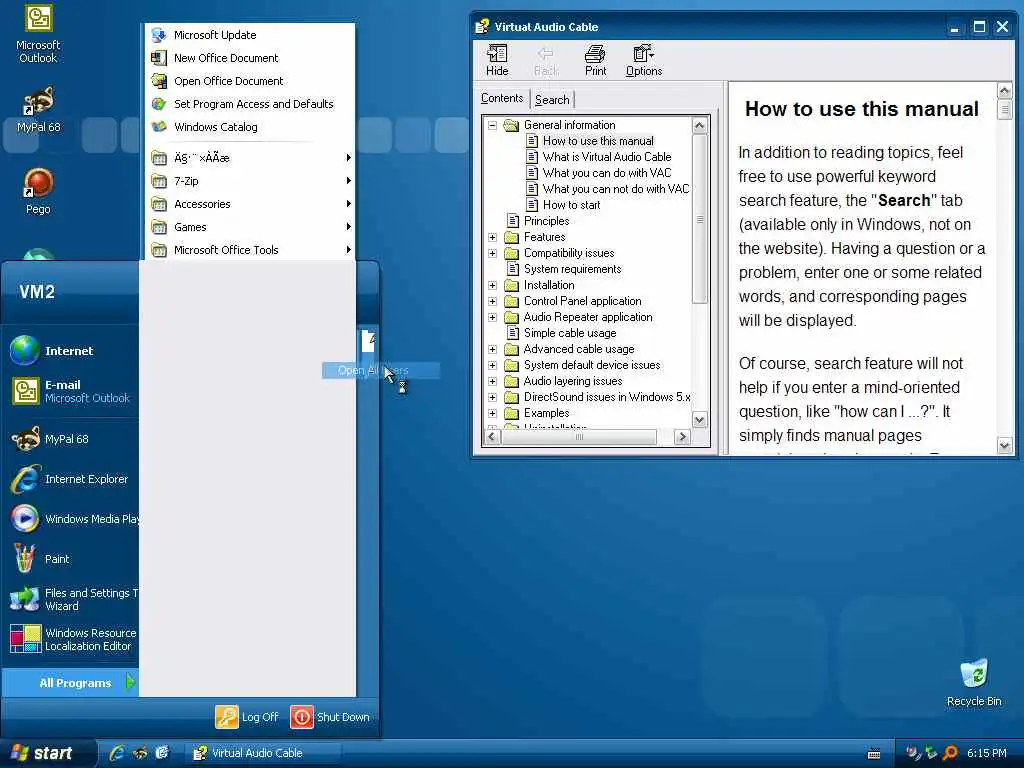Open the Principles topic page icon
1024x768 pixels.
pos(513,221)
